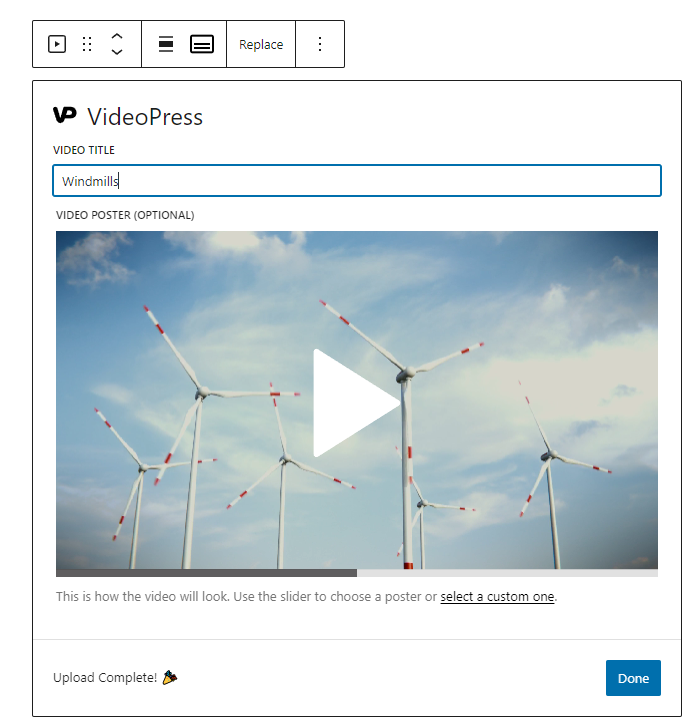Click the Replace button in the toolbar

pos(261,44)
